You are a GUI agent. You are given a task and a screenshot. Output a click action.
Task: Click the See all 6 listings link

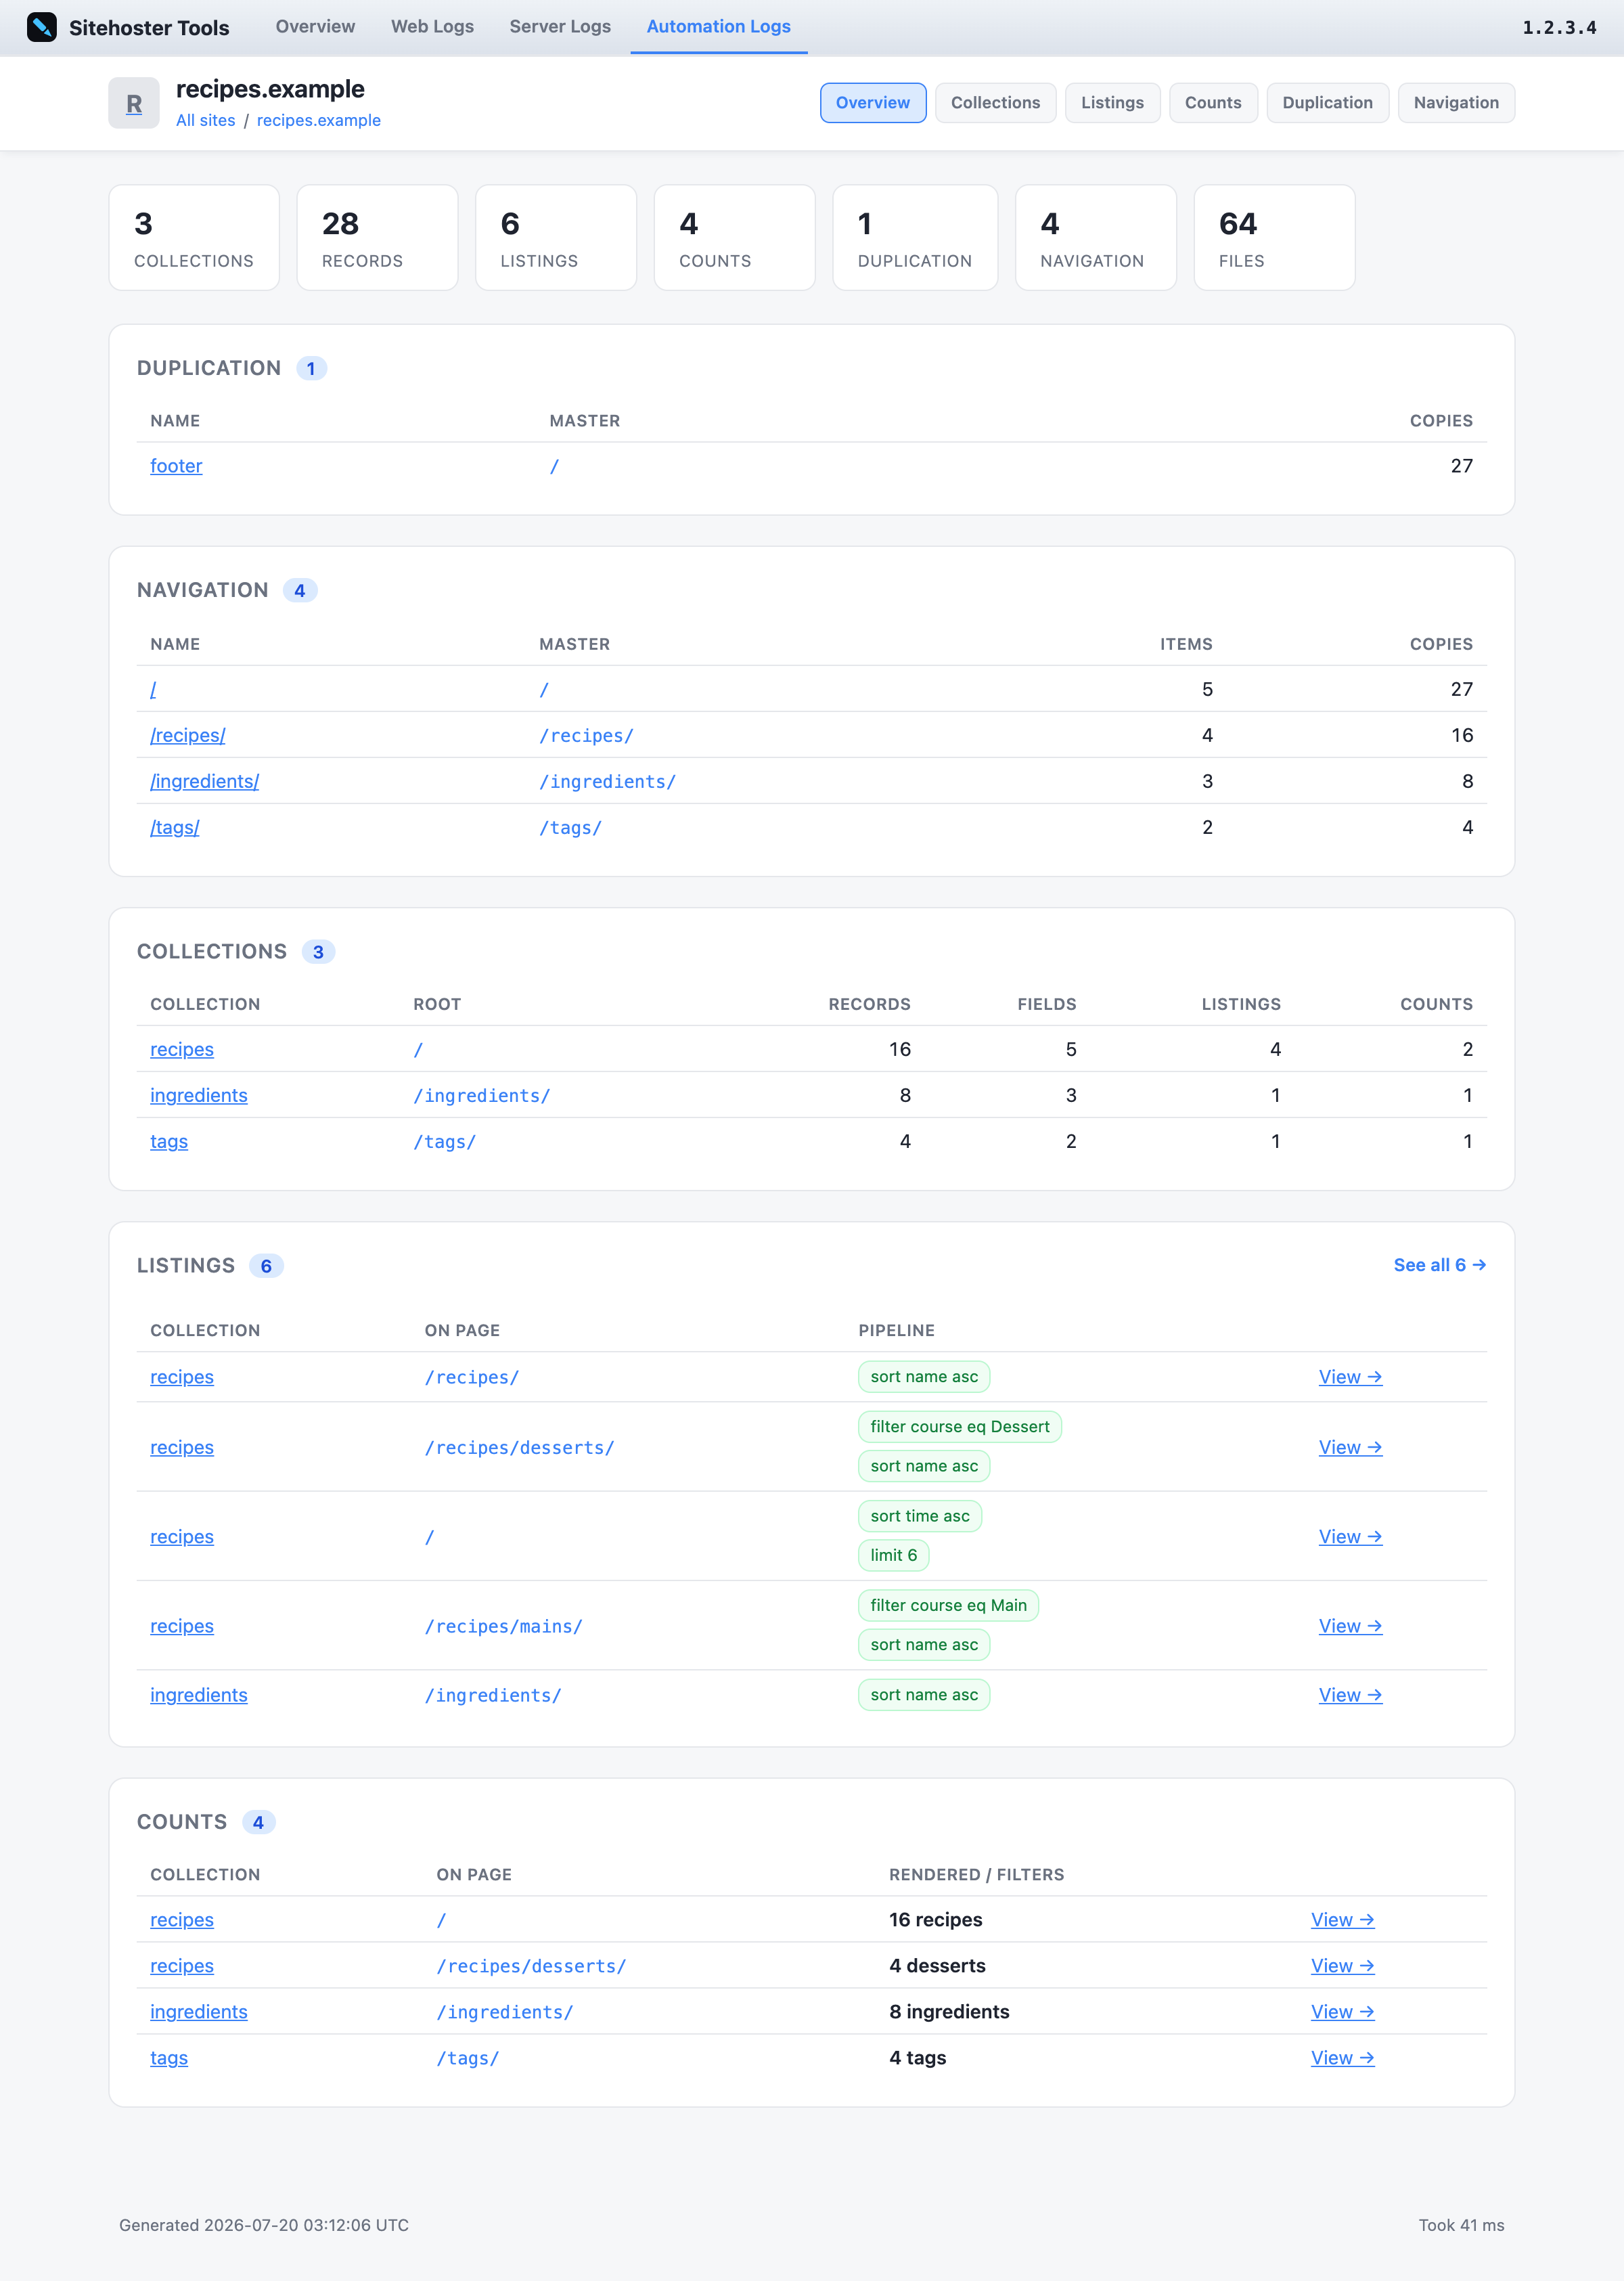1439,1265
